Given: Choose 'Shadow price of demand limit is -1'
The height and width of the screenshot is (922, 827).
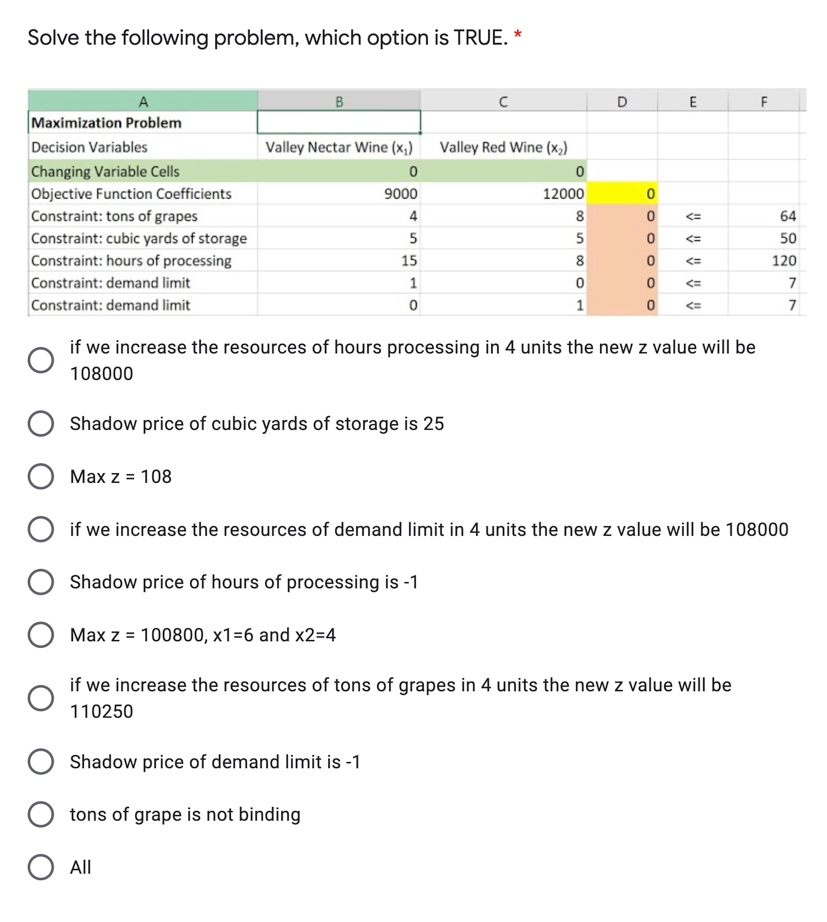Looking at the screenshot, I should click(41, 761).
